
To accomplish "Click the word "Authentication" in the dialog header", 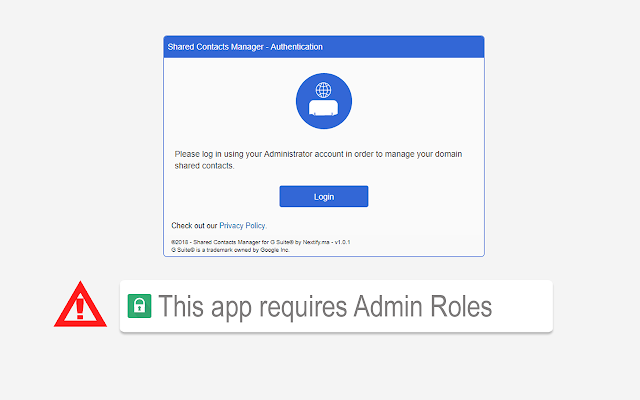I will click(x=296, y=47).
